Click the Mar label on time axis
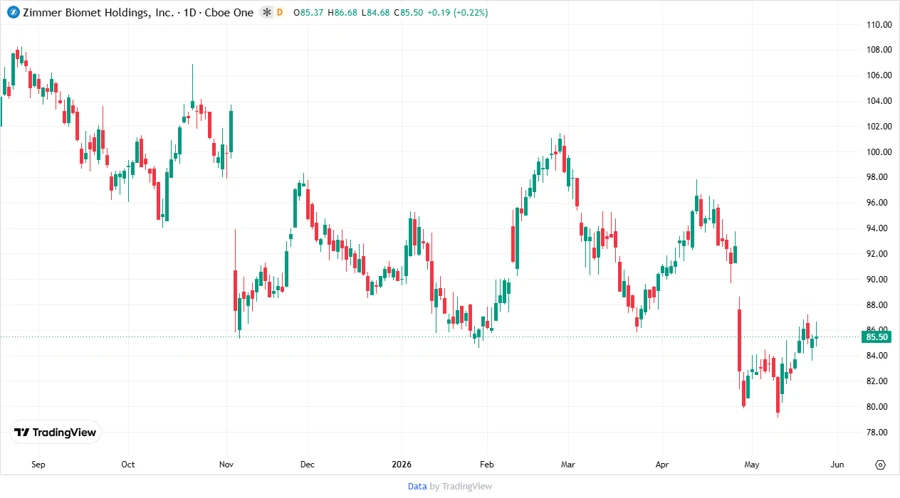 568,464
